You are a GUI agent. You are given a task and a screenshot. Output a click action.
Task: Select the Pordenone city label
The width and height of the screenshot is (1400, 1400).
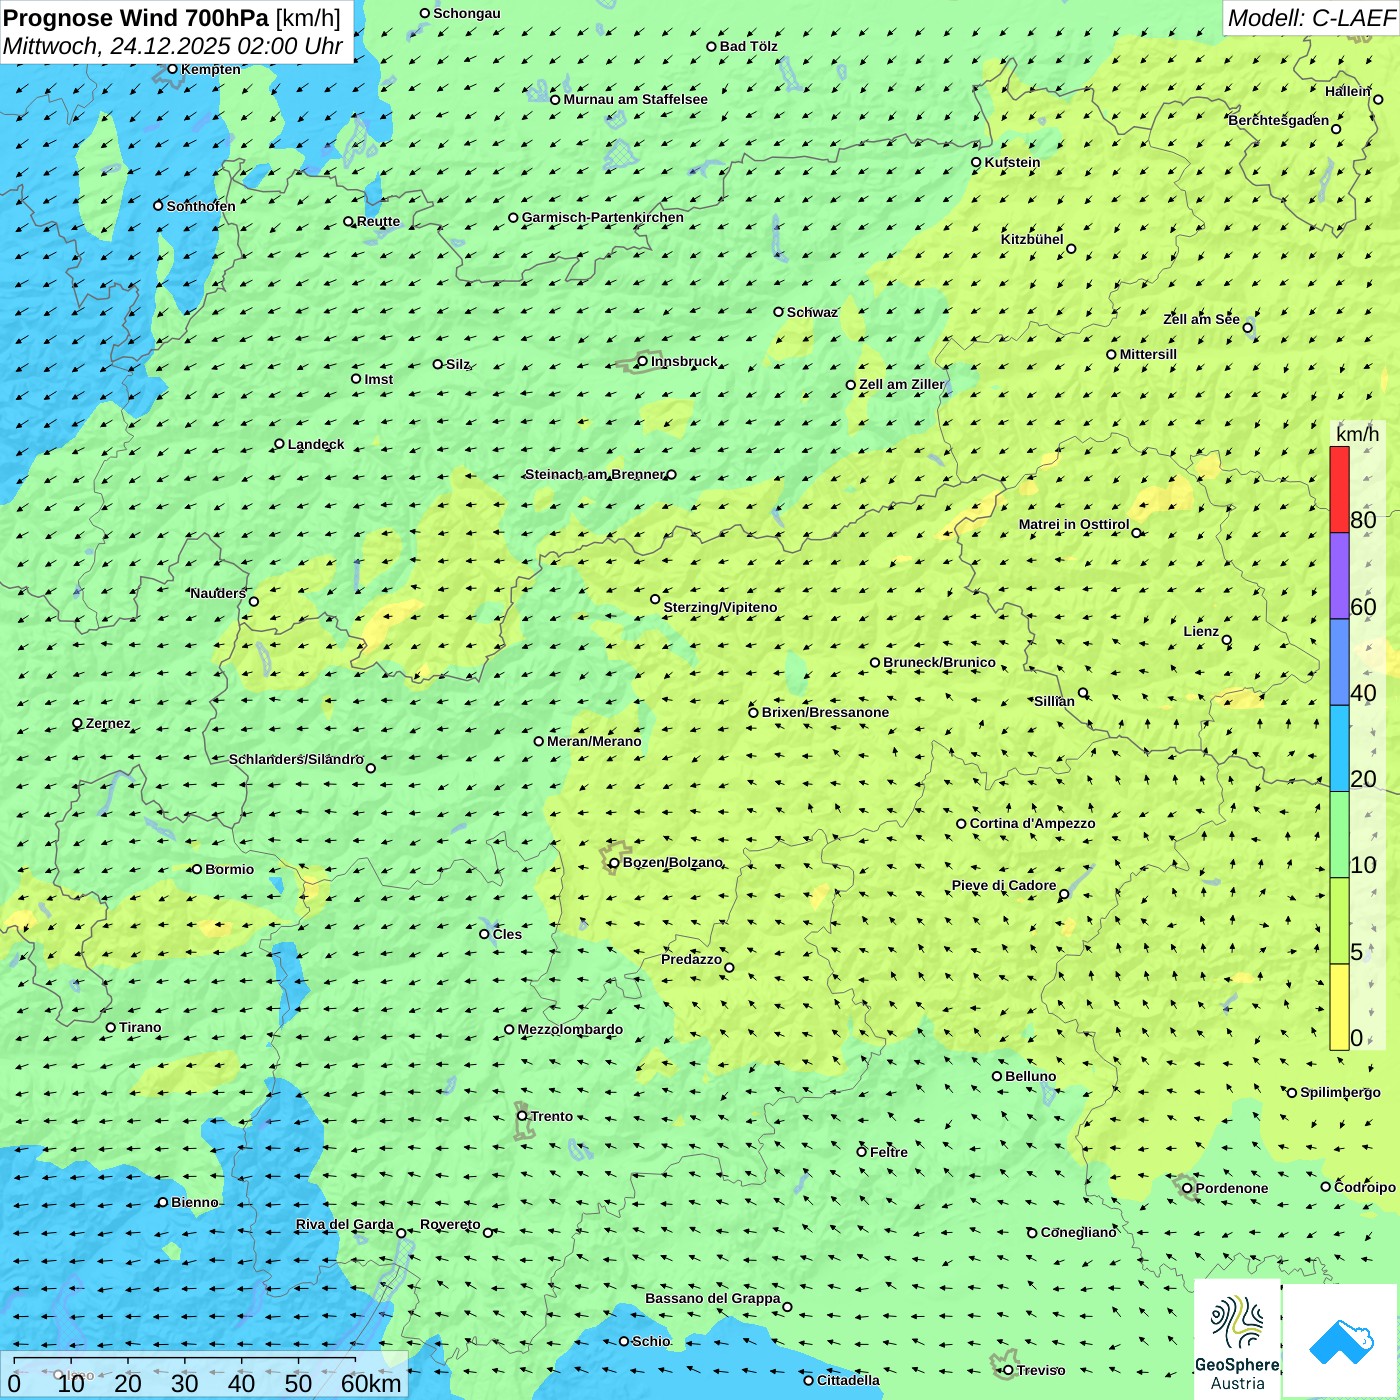pos(1232,1188)
